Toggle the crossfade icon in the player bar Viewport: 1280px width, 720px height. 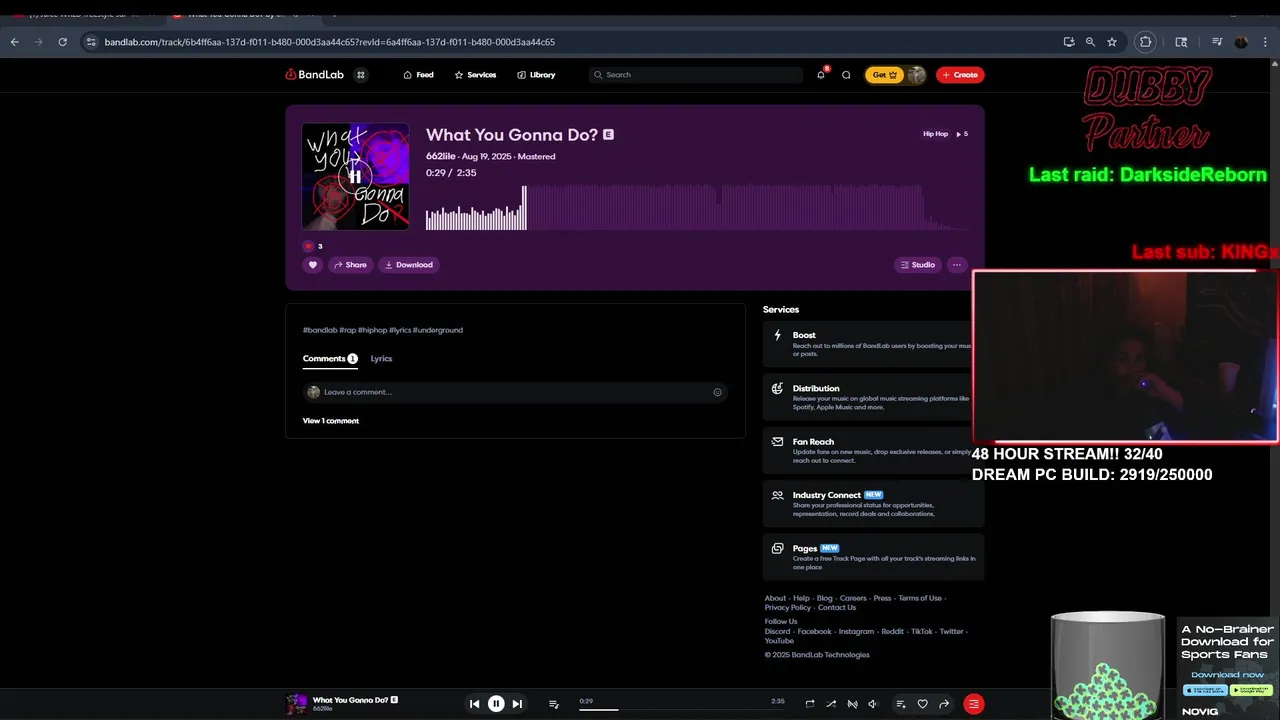[852, 704]
